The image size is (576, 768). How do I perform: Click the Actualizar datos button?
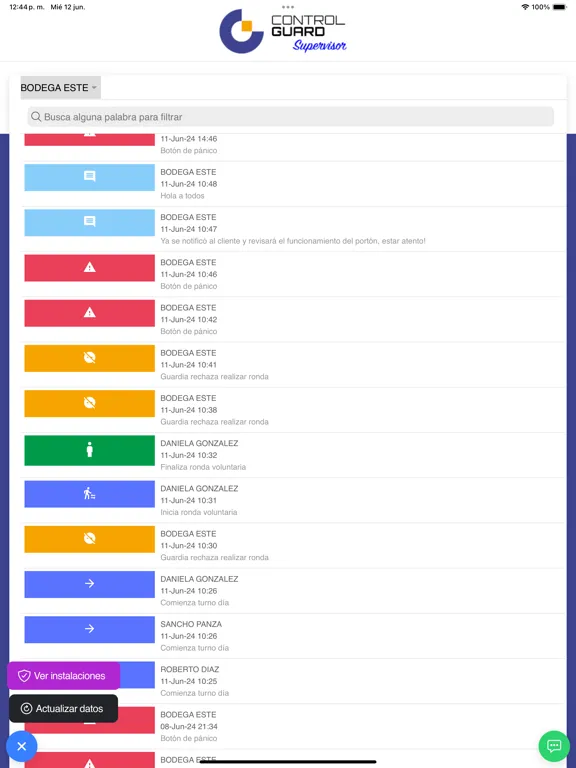coord(64,709)
